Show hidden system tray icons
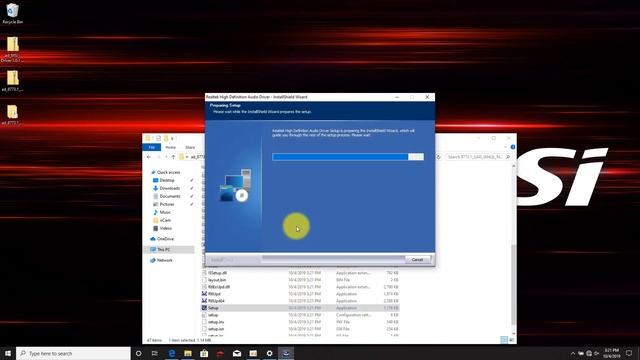 pyautogui.click(x=573, y=353)
